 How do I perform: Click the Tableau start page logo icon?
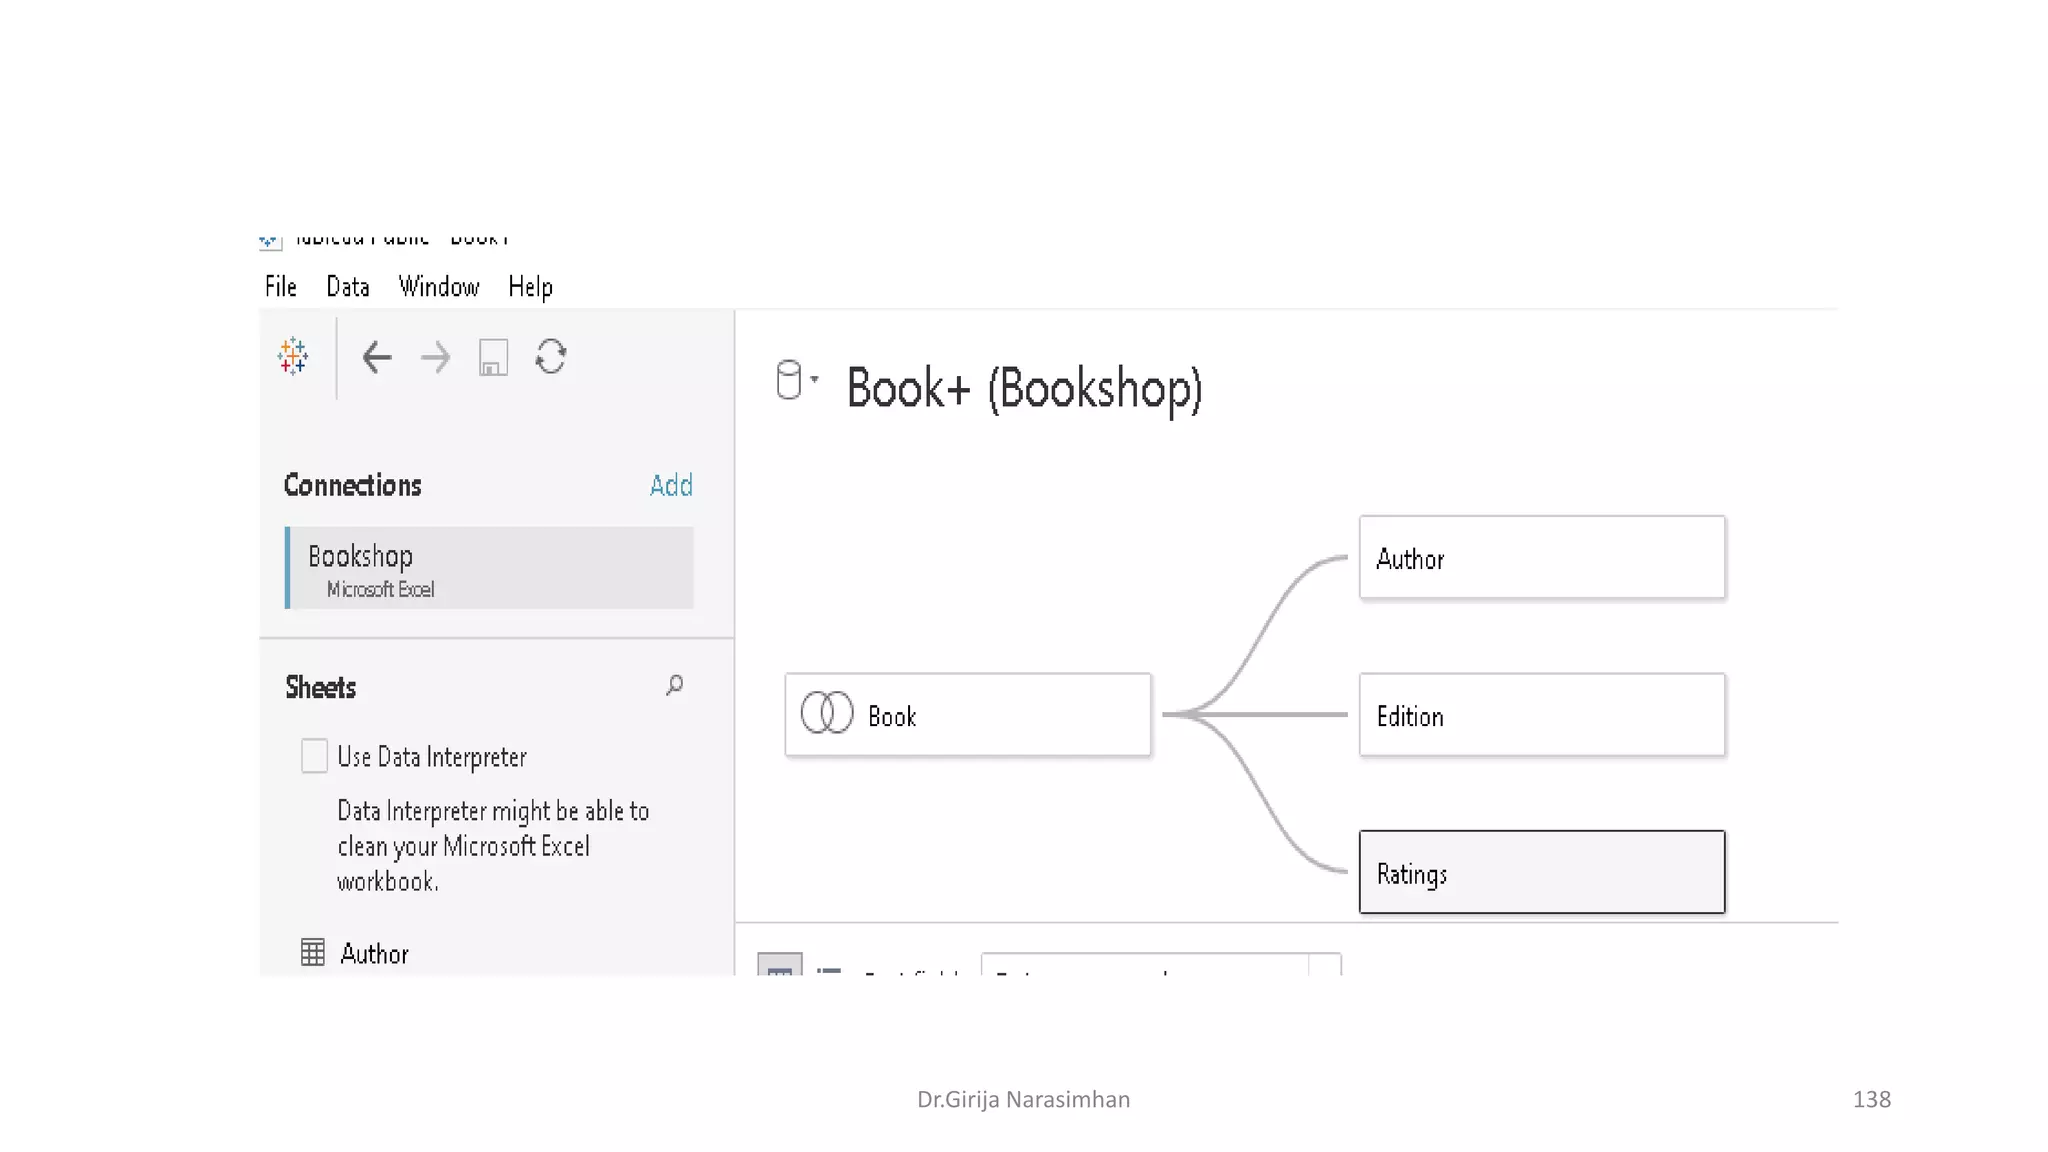(293, 356)
